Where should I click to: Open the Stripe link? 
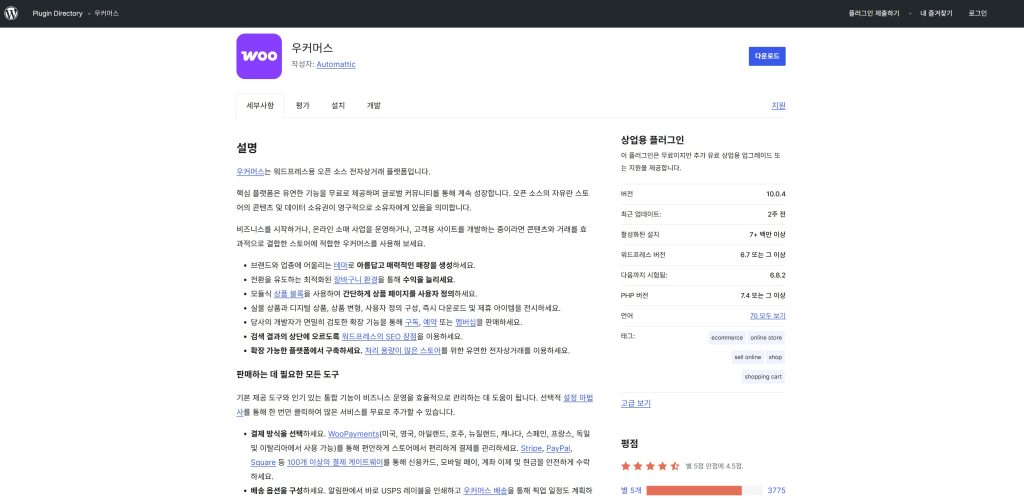click(530, 448)
